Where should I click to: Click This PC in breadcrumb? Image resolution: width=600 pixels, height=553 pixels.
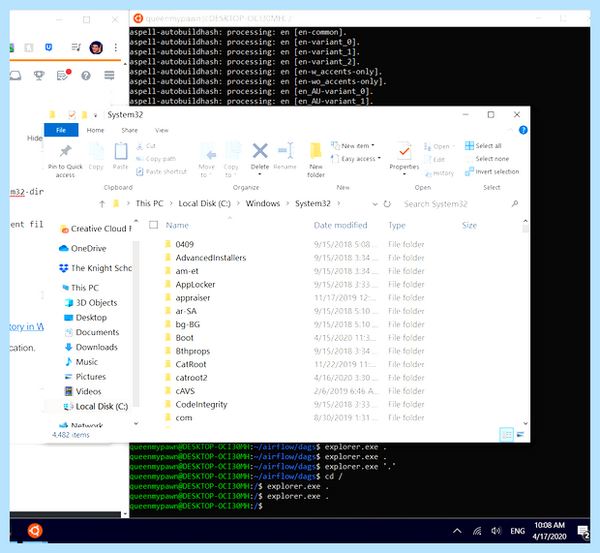coord(150,204)
